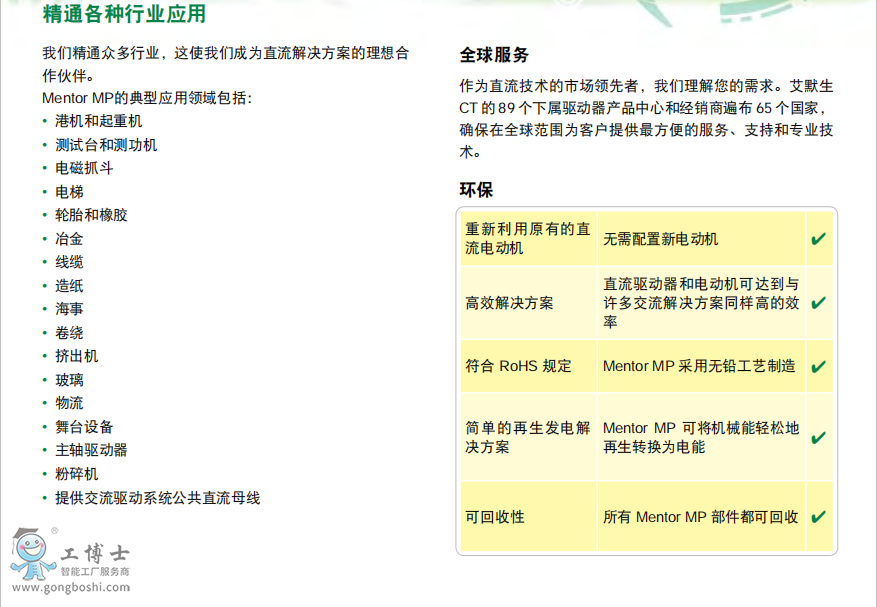Click the table cell 高效解决方案
877x607 pixels.
pyautogui.click(x=528, y=303)
